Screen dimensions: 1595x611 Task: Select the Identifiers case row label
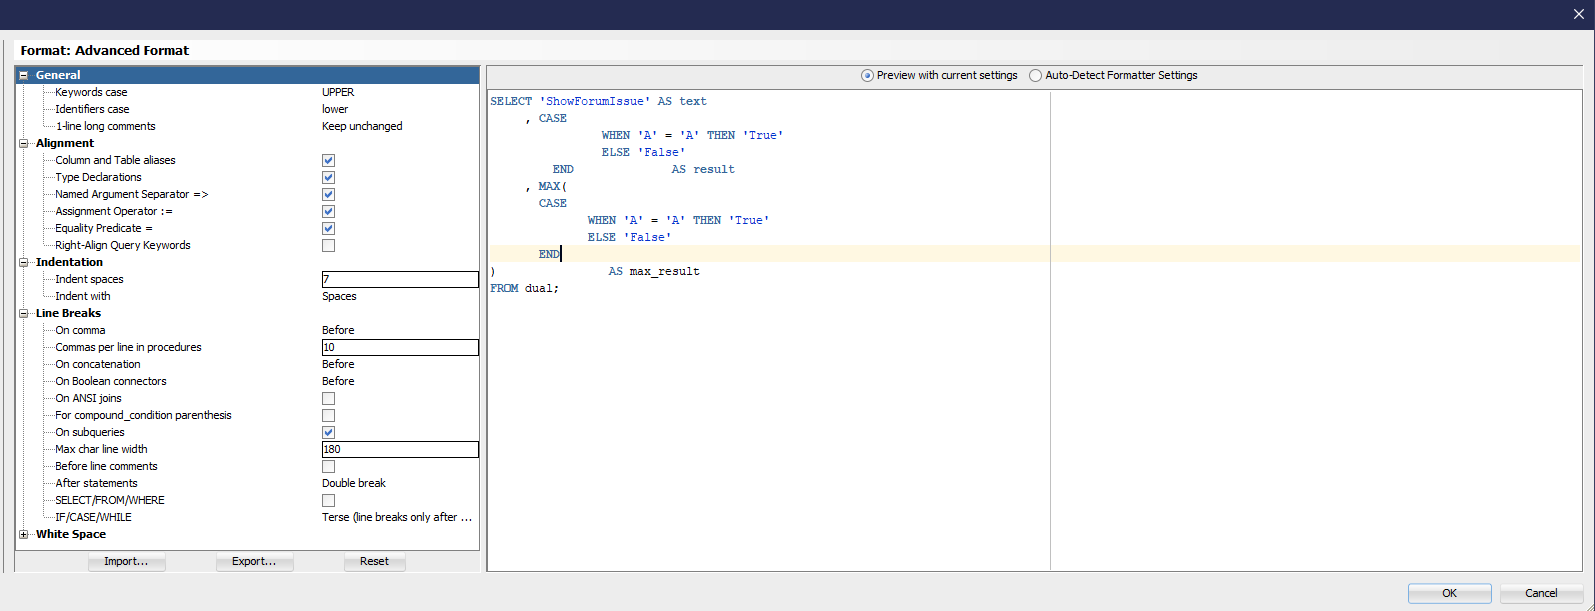(x=92, y=109)
